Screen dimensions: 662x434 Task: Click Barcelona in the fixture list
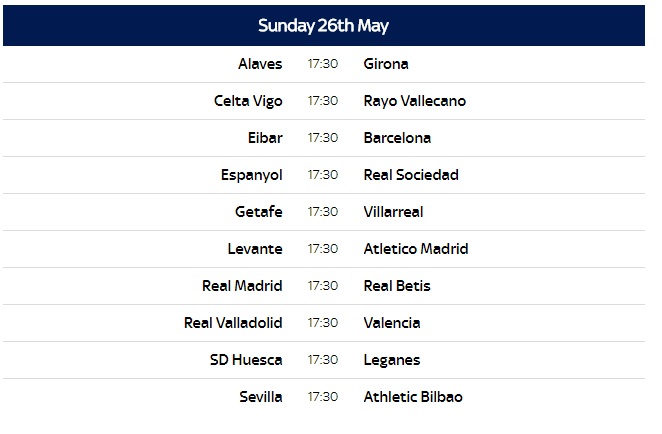[x=397, y=138]
